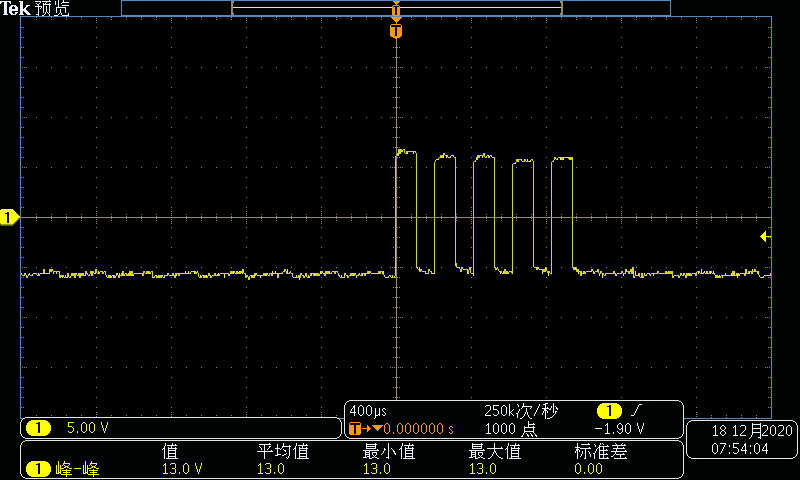Click the 平均值 column header
800x480 pixels.
point(283,451)
